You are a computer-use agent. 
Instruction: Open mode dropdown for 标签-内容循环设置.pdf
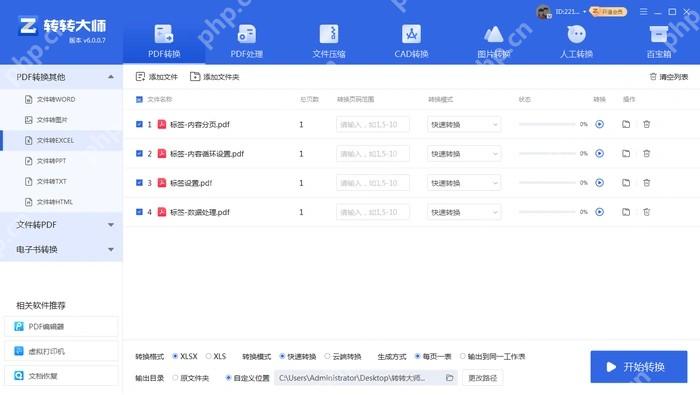(x=464, y=154)
